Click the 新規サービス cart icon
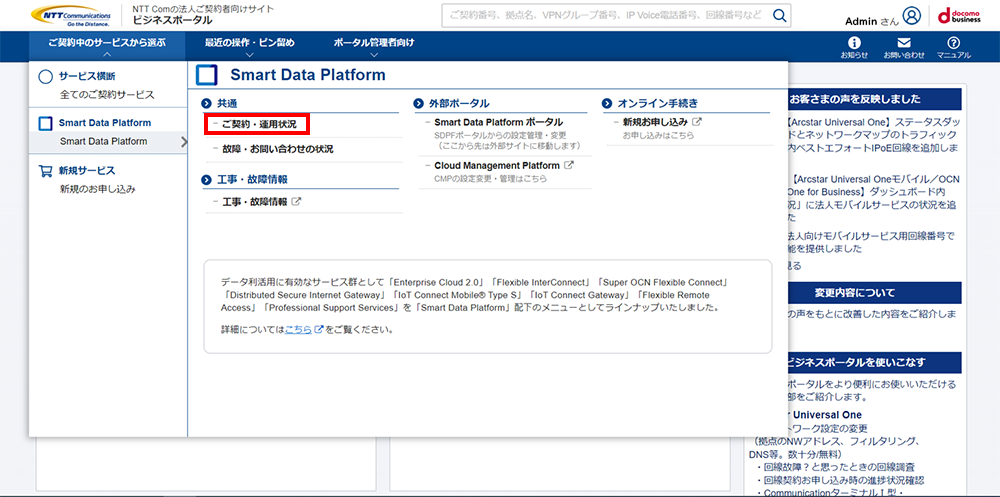 [x=45, y=171]
